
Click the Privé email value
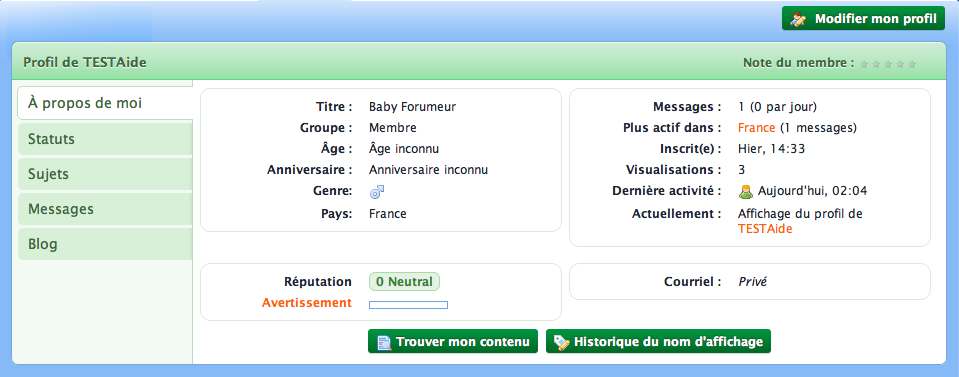752,282
